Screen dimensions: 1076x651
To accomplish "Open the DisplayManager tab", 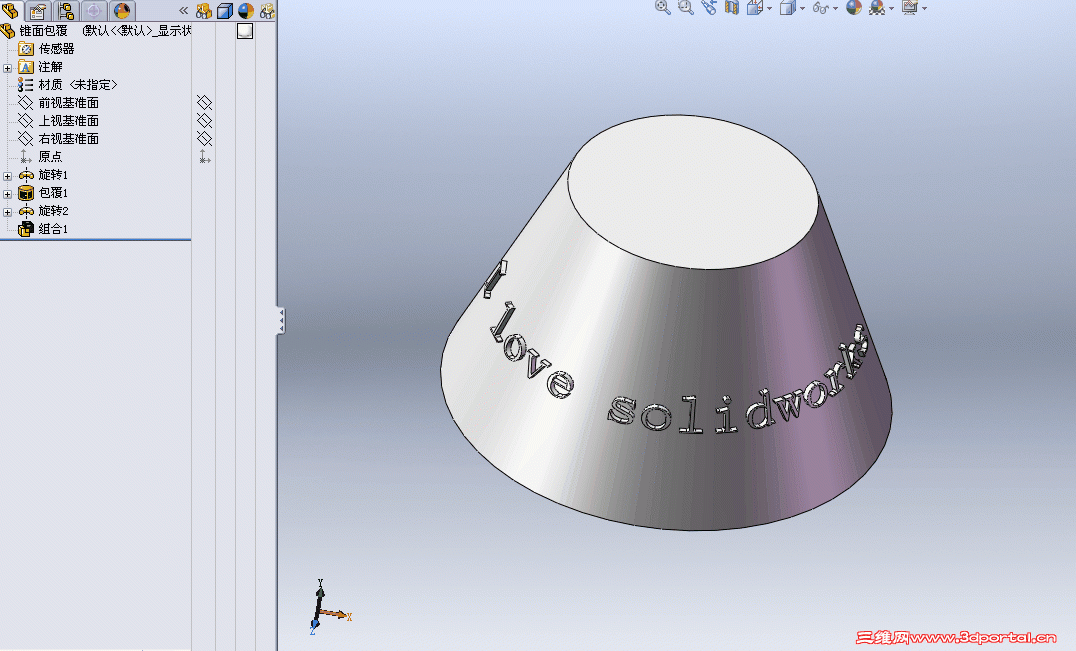I will pyautogui.click(x=122, y=10).
